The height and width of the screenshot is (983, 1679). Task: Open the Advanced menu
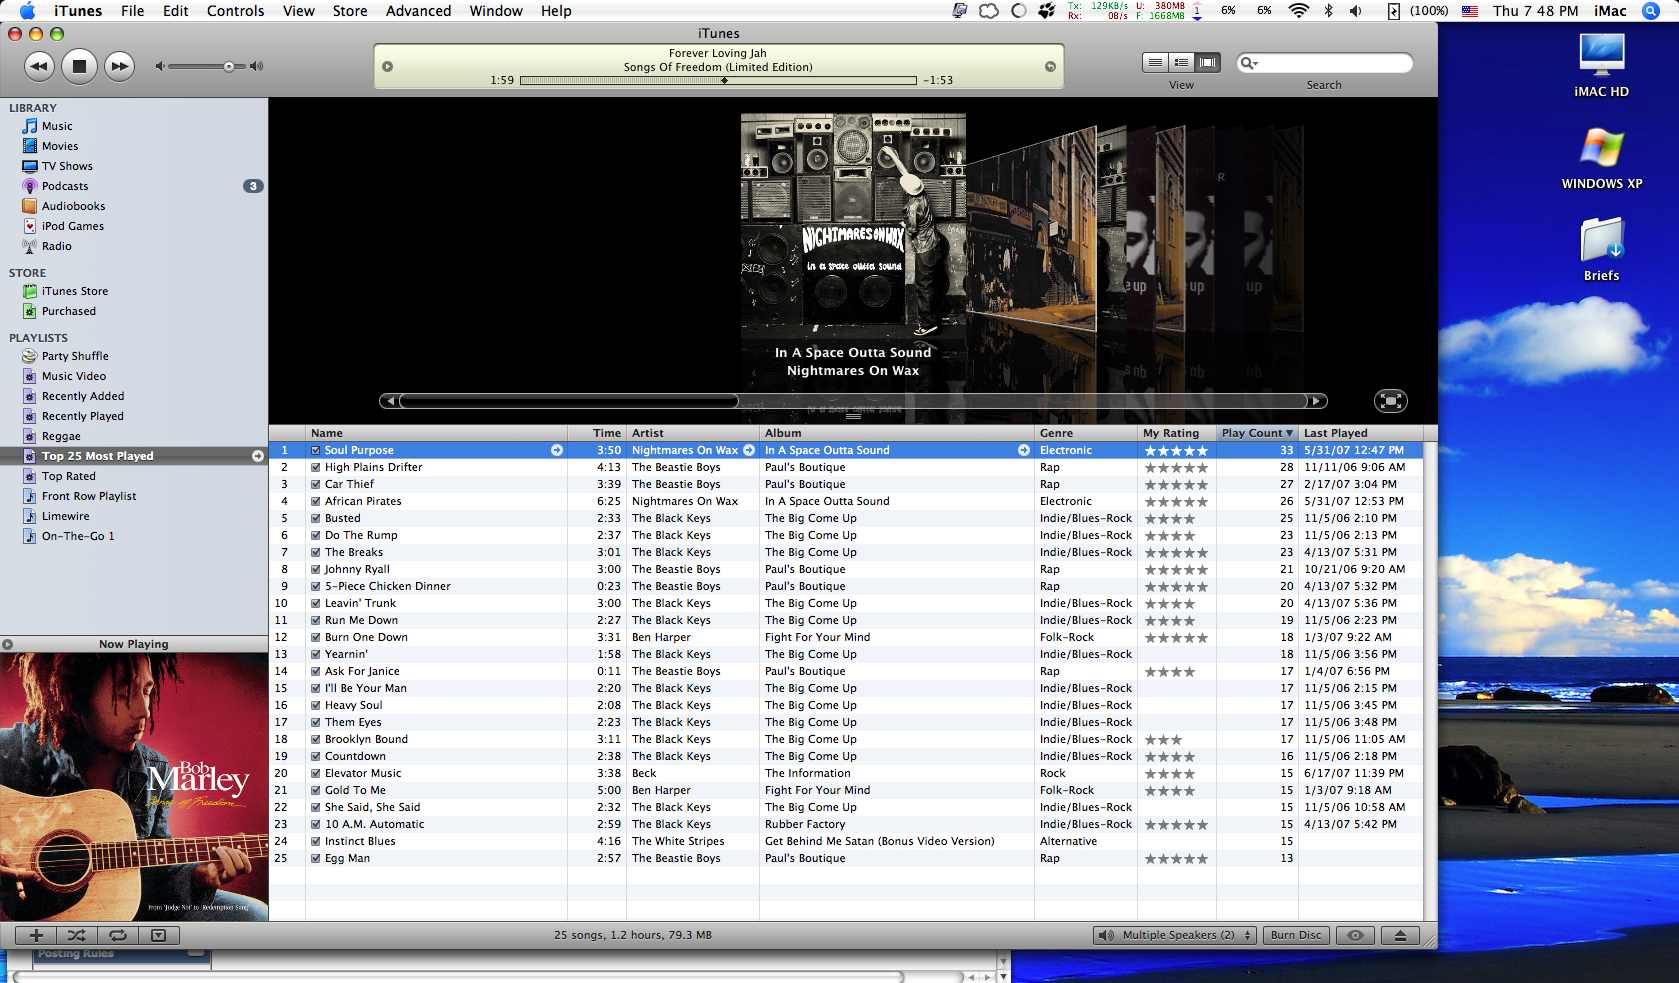tap(418, 11)
